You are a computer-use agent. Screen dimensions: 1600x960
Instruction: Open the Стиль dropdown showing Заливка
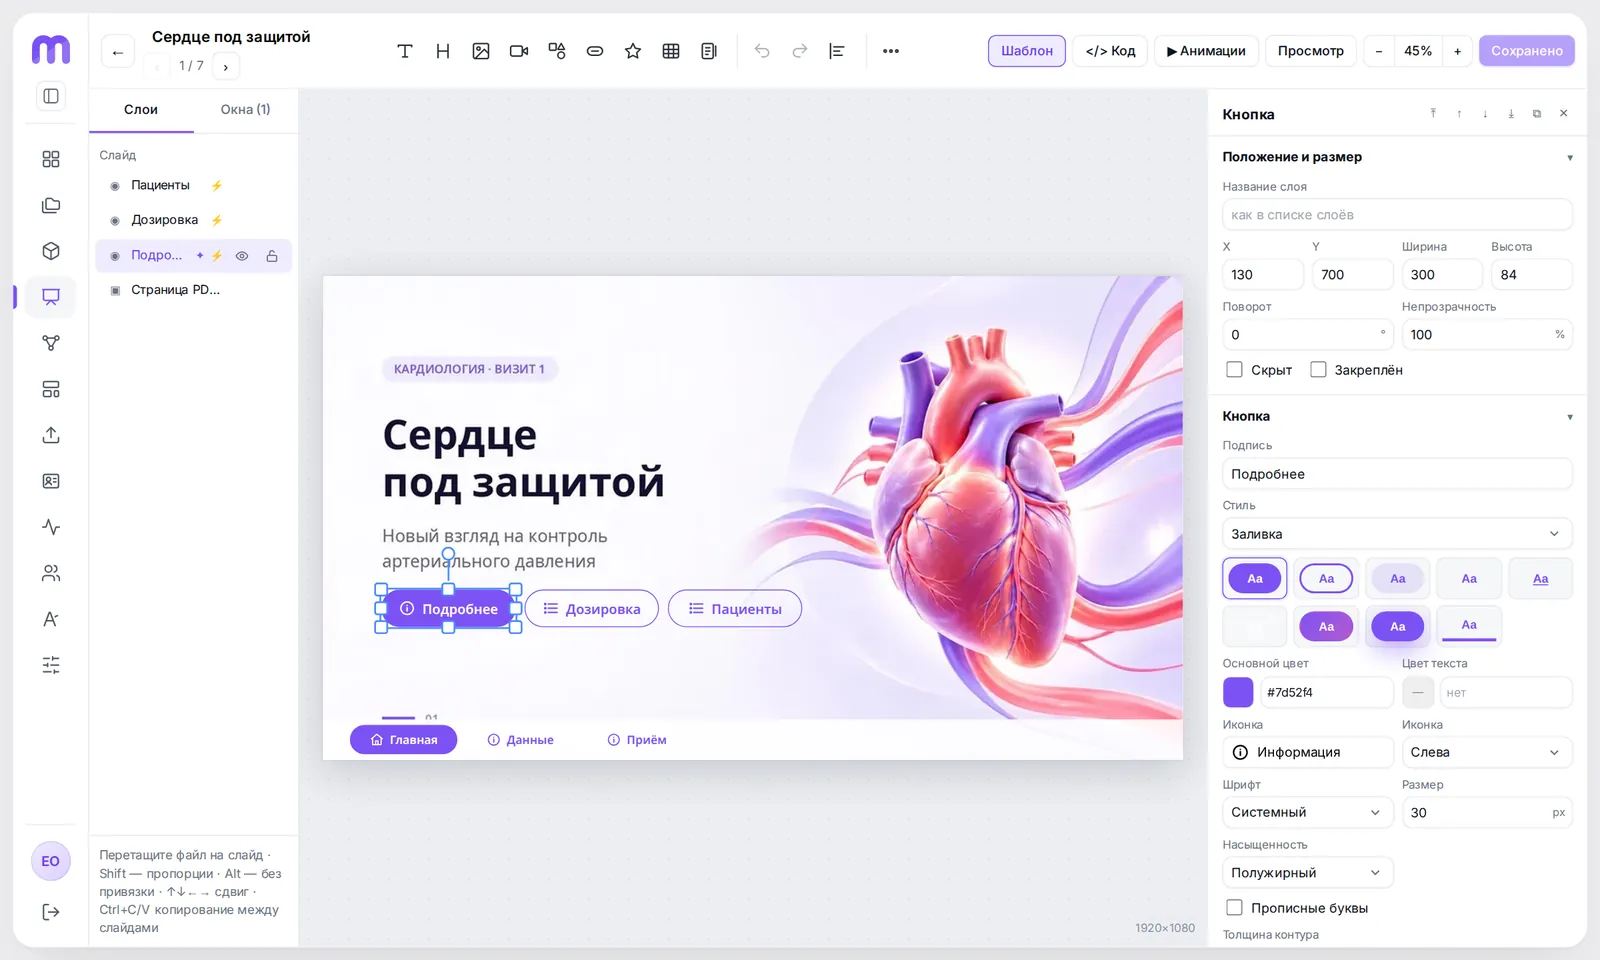tap(1397, 534)
